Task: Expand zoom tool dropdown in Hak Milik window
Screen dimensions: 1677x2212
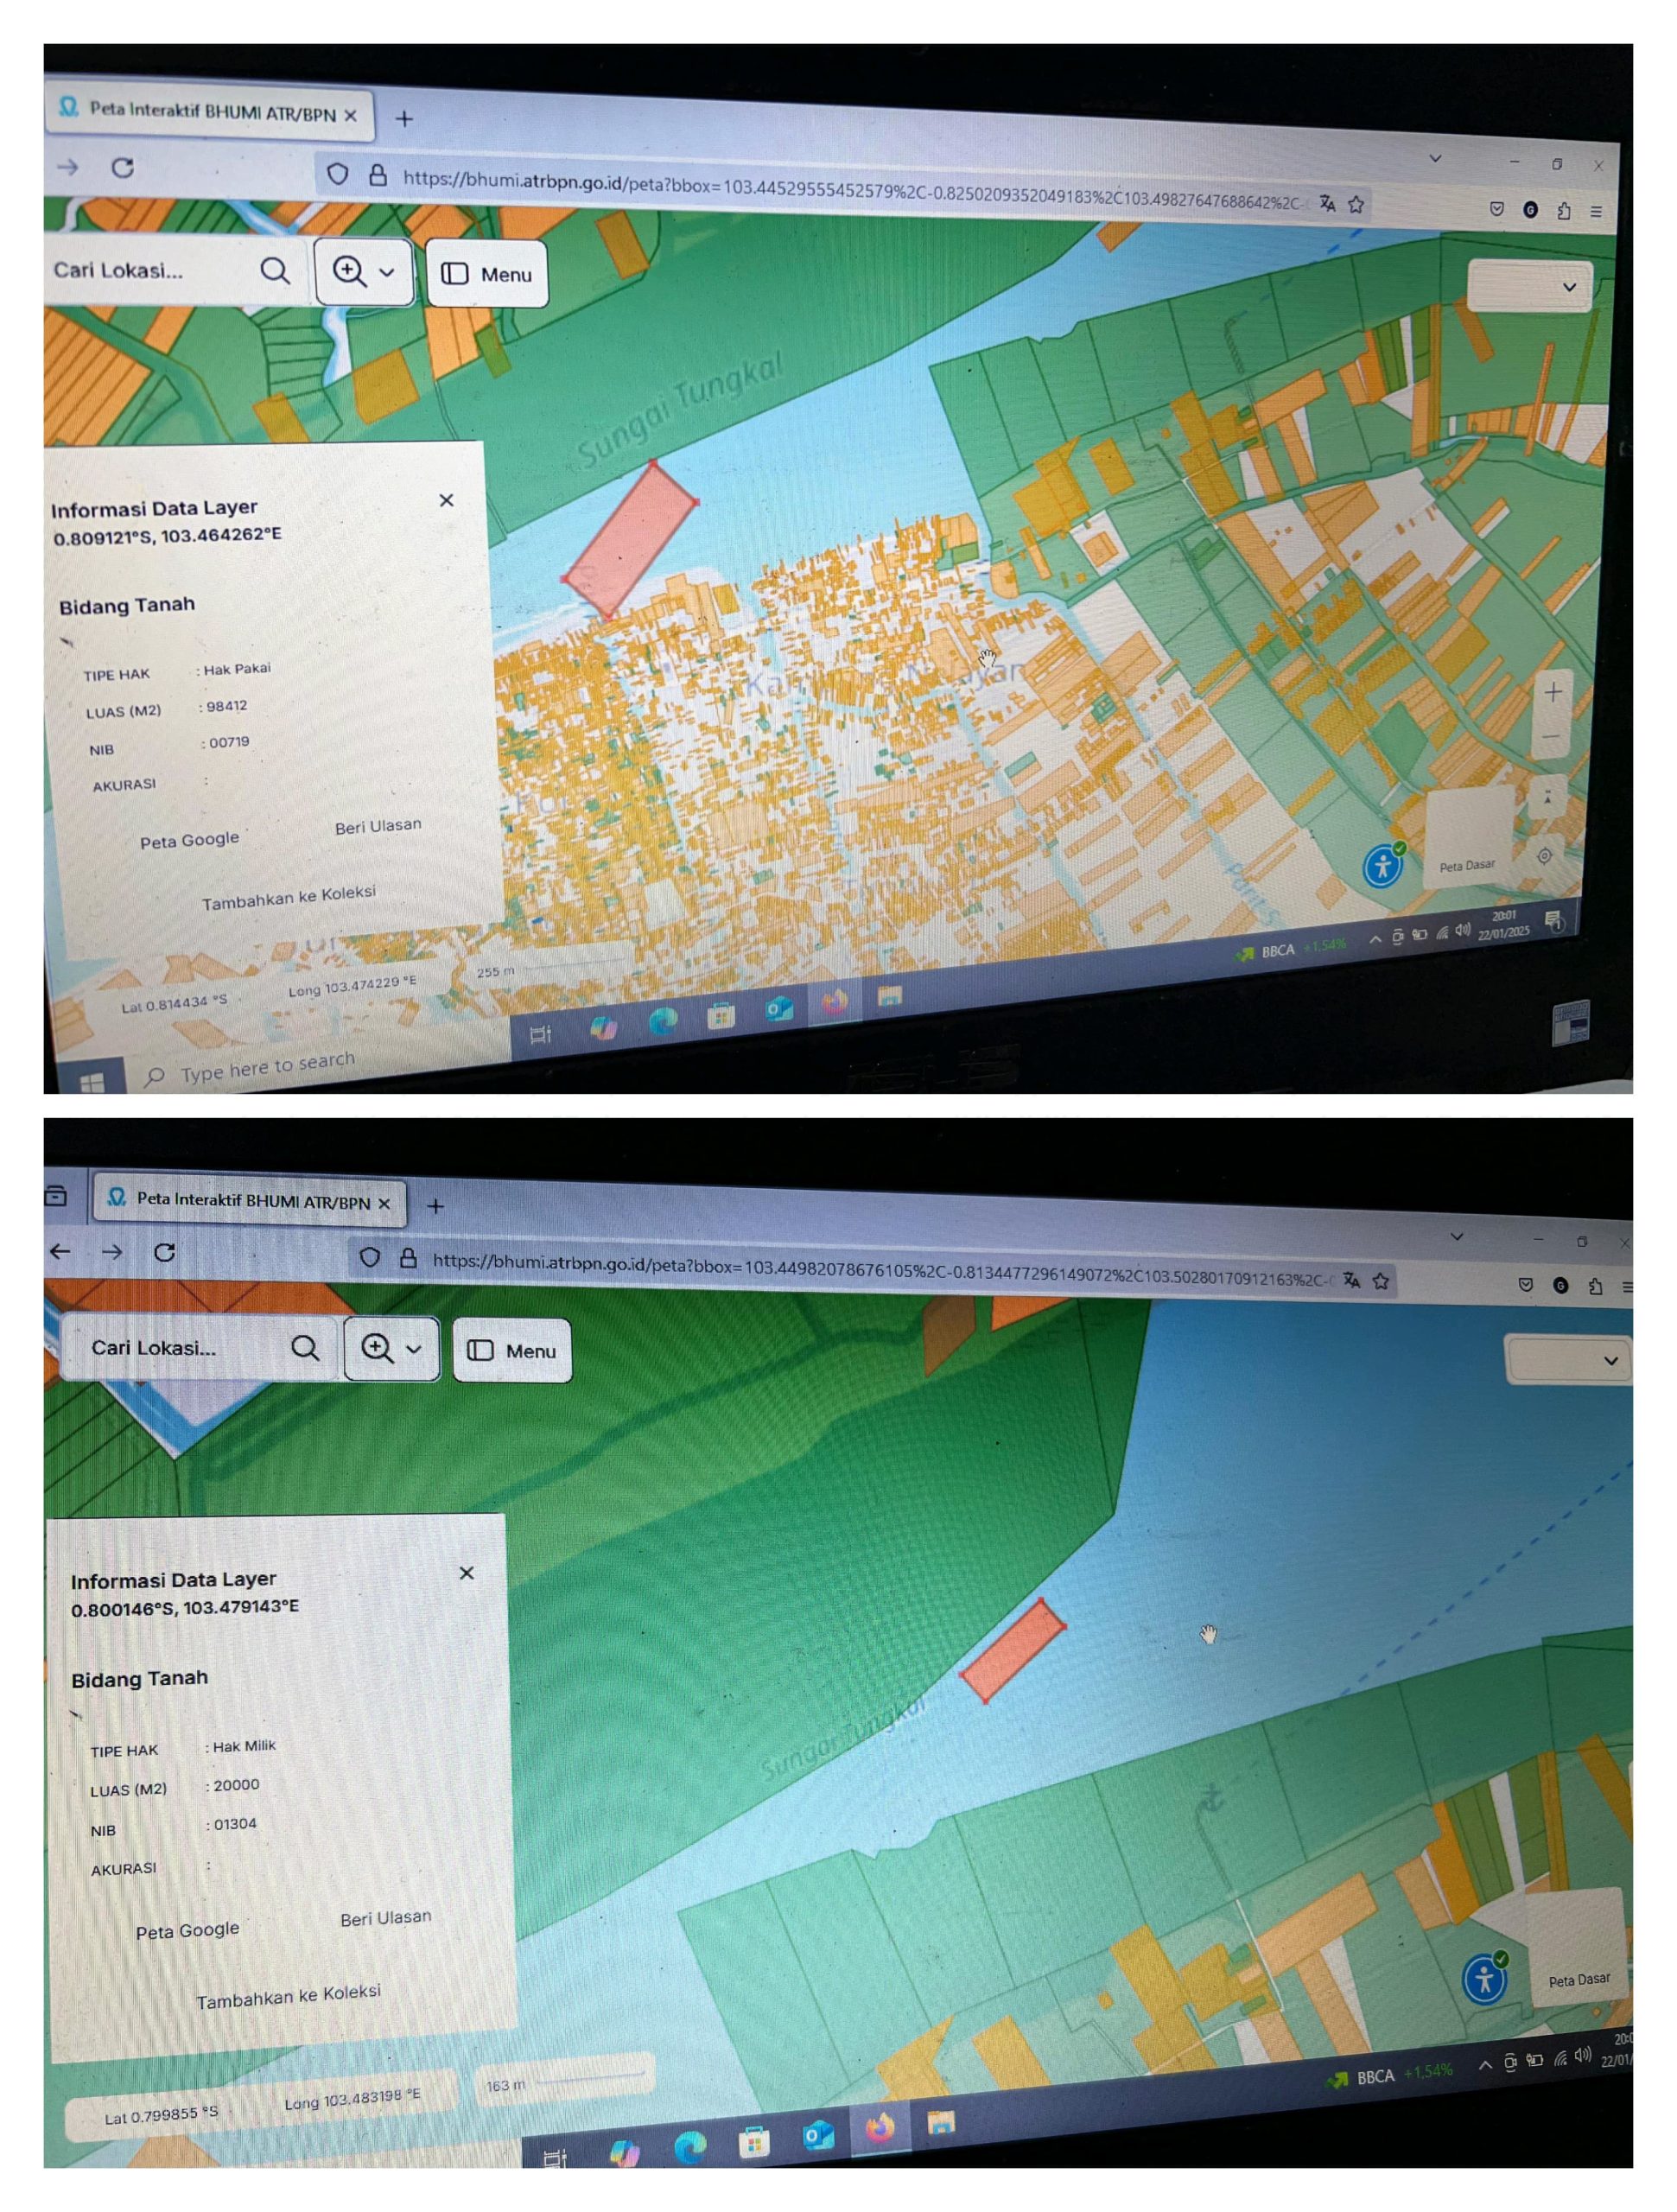Action: click(413, 1349)
